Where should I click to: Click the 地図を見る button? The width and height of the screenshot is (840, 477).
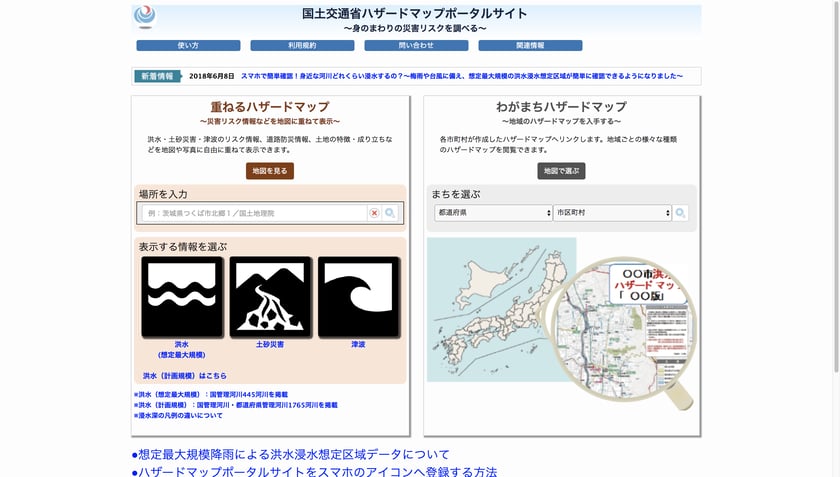tap(270, 171)
